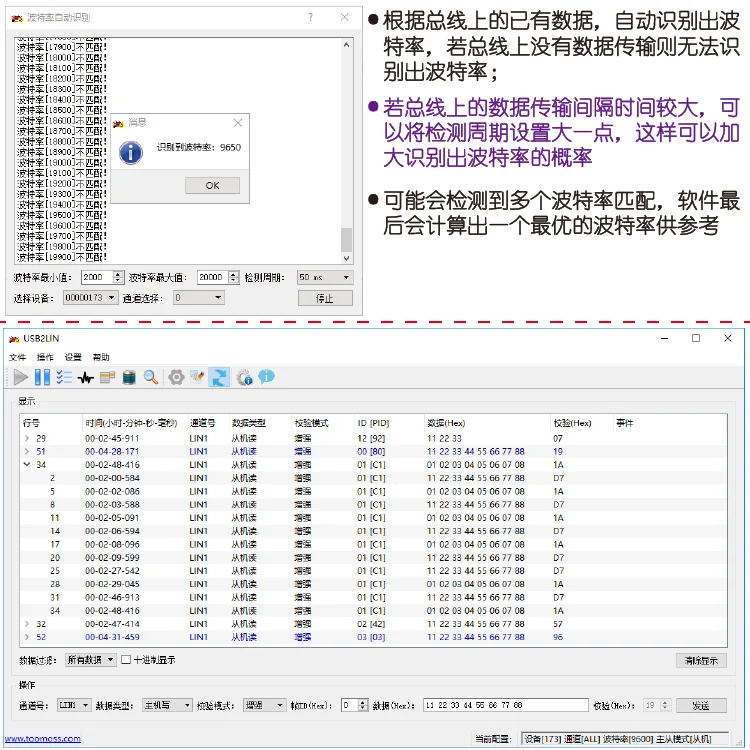The height and width of the screenshot is (750, 750).
Task: Open the 数据类型 主机写 dropdown
Action: [167, 705]
